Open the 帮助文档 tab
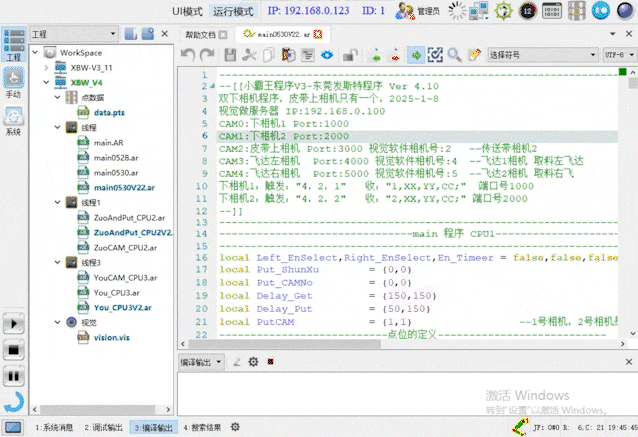The width and height of the screenshot is (638, 437). pos(206,35)
